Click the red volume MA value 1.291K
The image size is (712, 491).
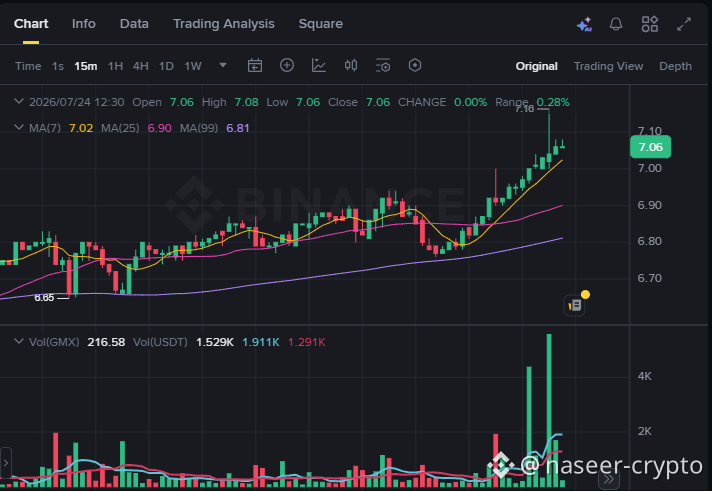(307, 342)
